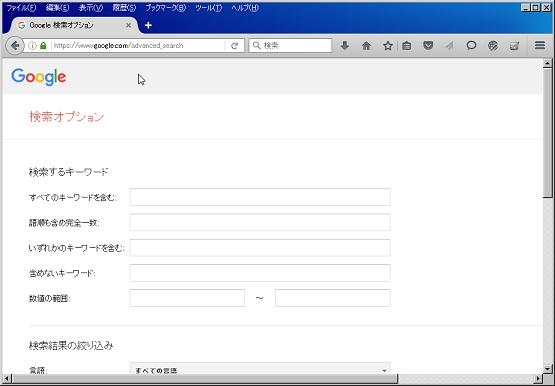Click the 検索オプション heading
The height and width of the screenshot is (386, 555).
pos(67,117)
